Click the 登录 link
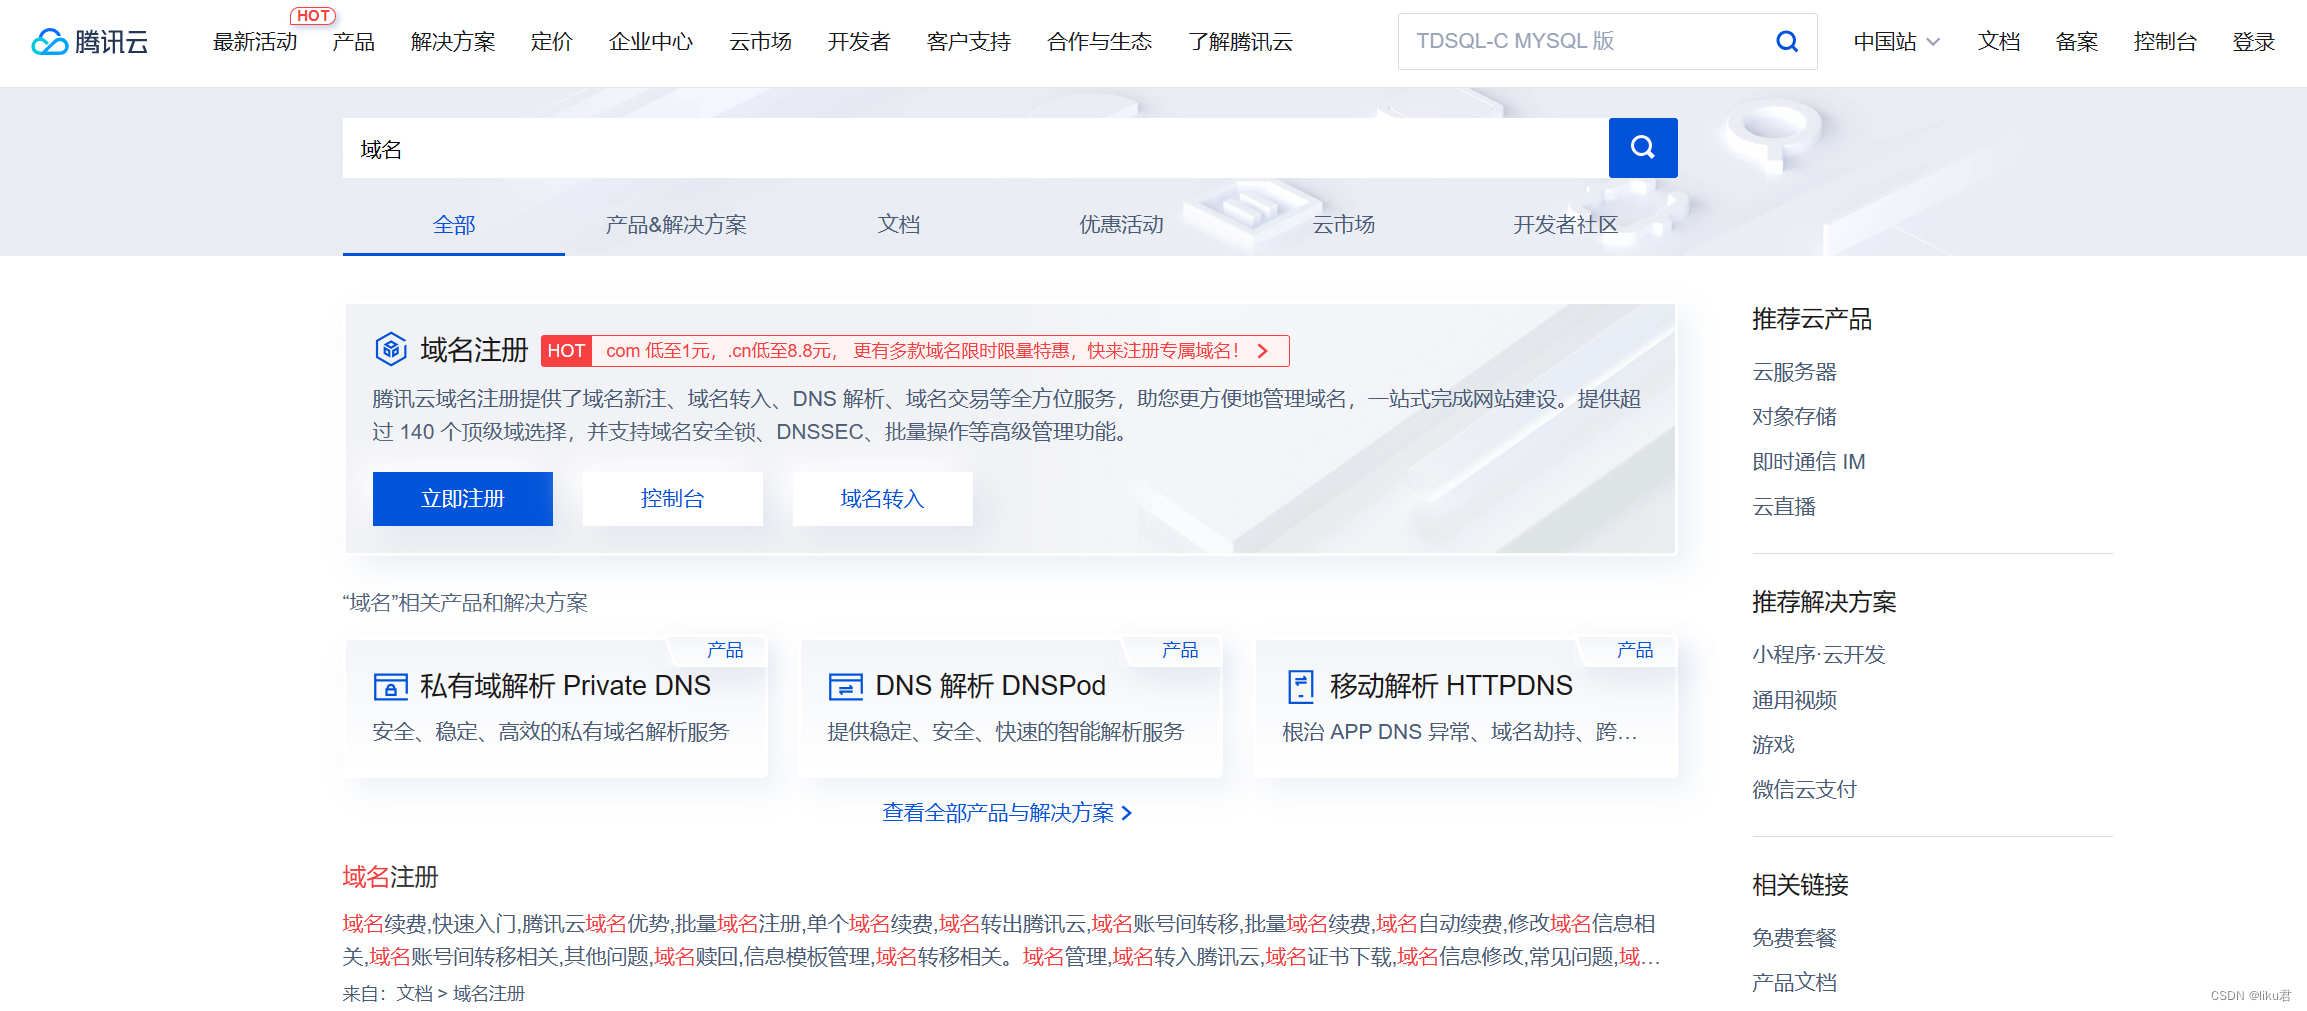This screenshot has width=2307, height=1011. [2253, 42]
